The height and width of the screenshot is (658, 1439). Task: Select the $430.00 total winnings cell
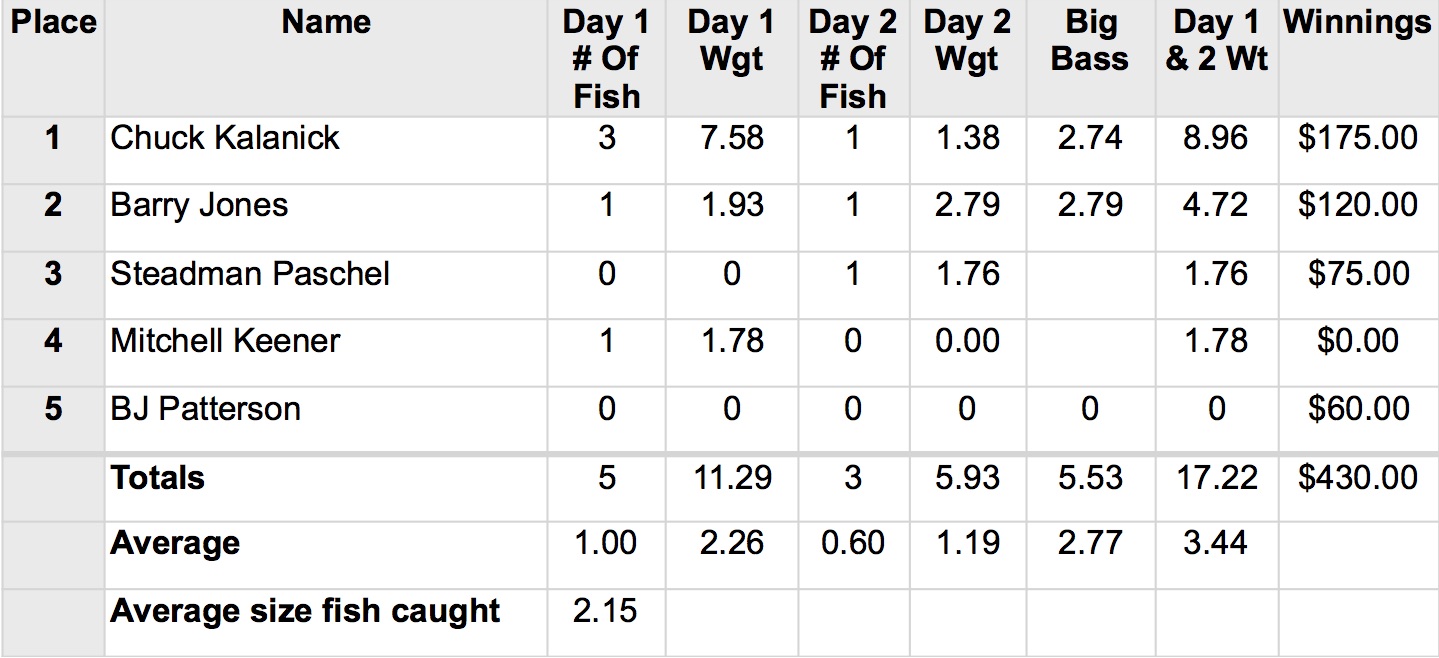click(x=1357, y=478)
